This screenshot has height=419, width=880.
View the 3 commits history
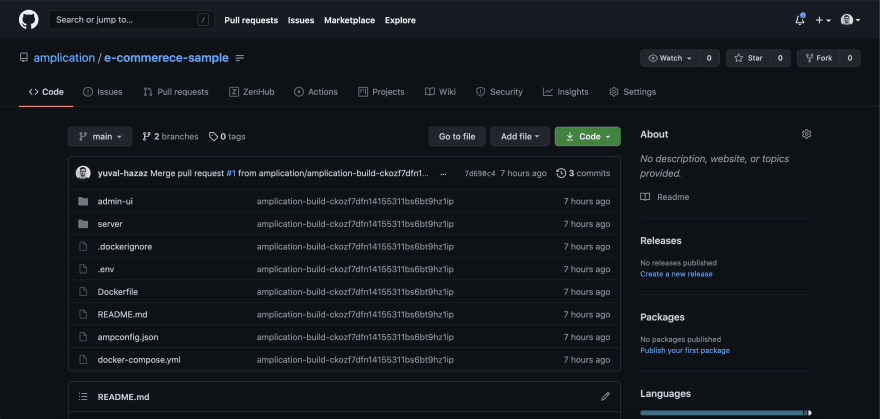(583, 173)
